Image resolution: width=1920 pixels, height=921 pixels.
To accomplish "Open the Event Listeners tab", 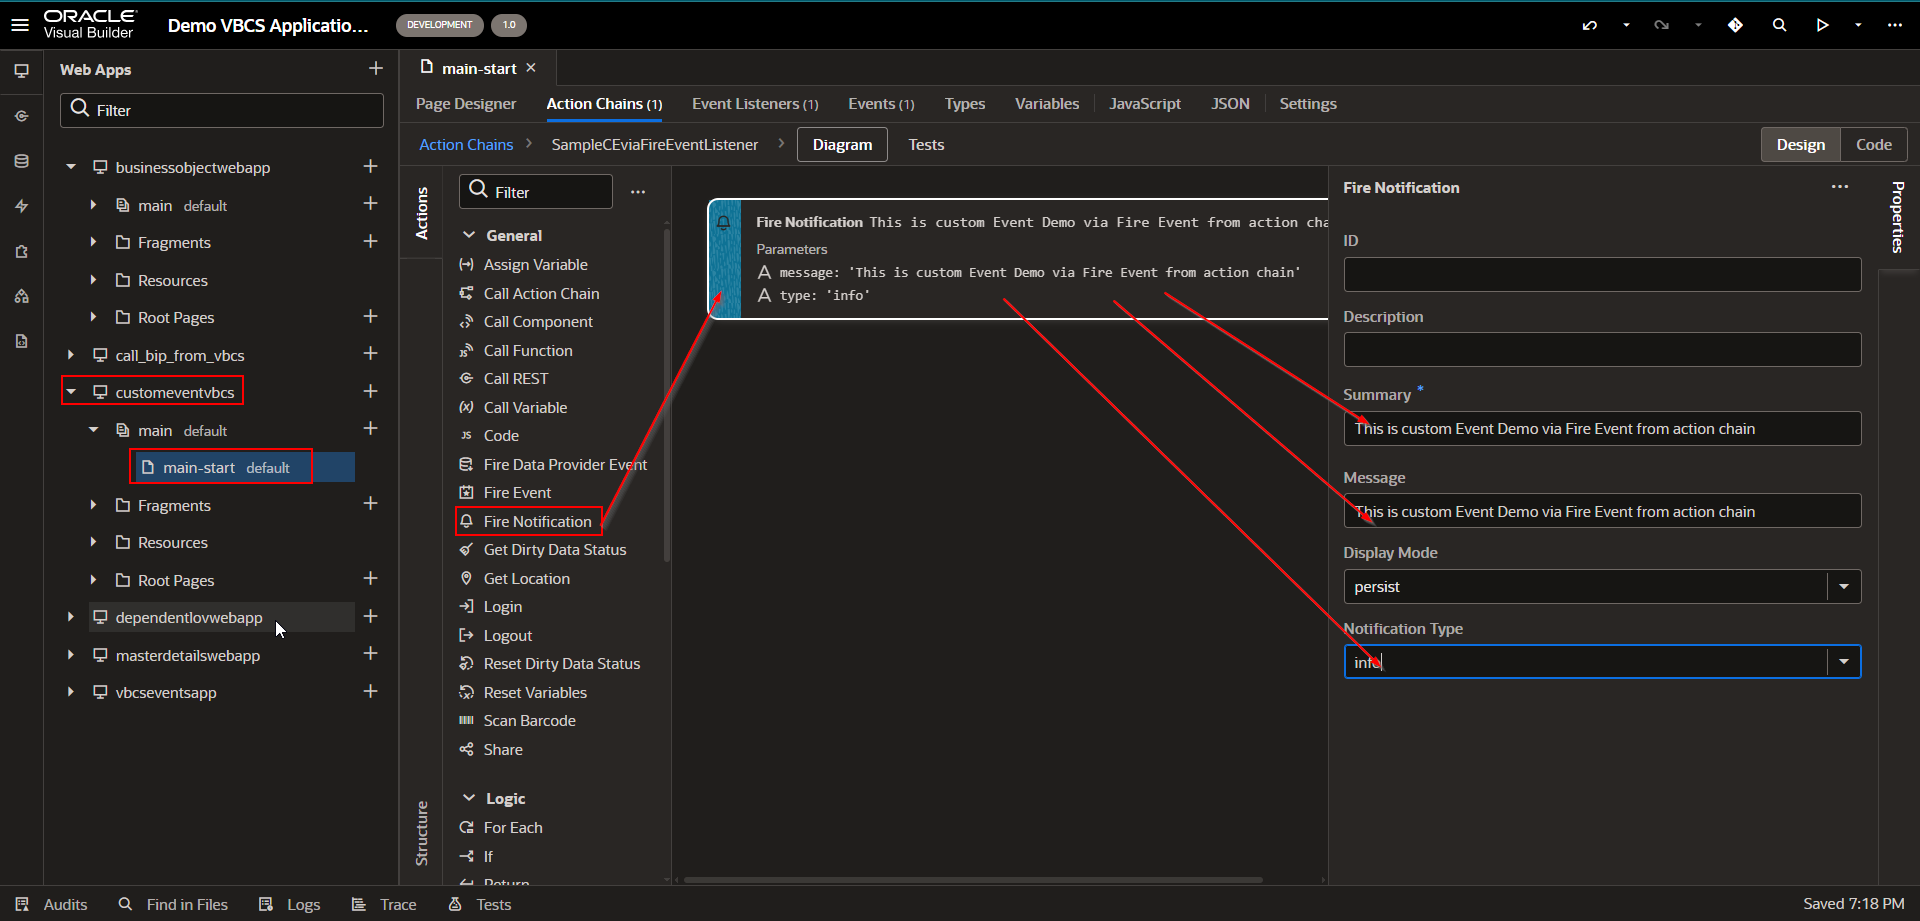I will 755,104.
